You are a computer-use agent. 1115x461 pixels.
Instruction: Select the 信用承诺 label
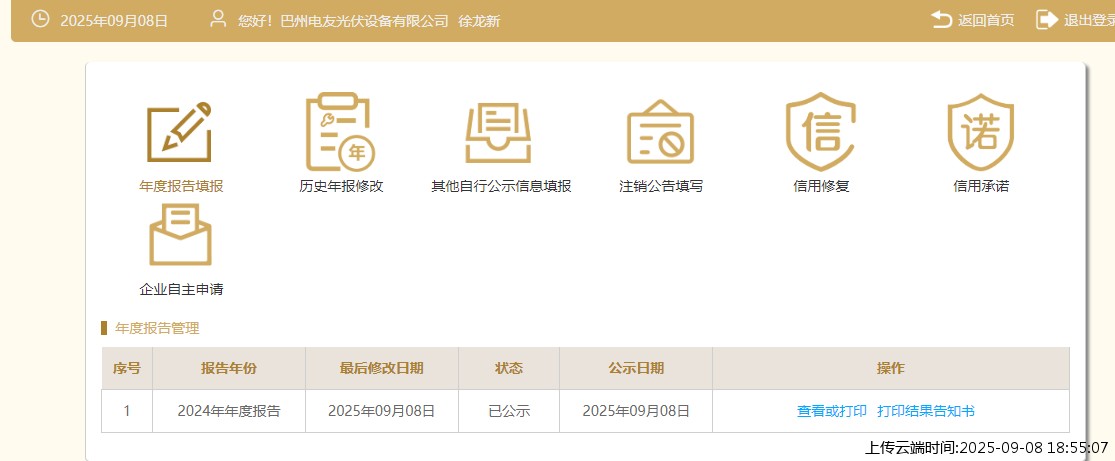[981, 187]
